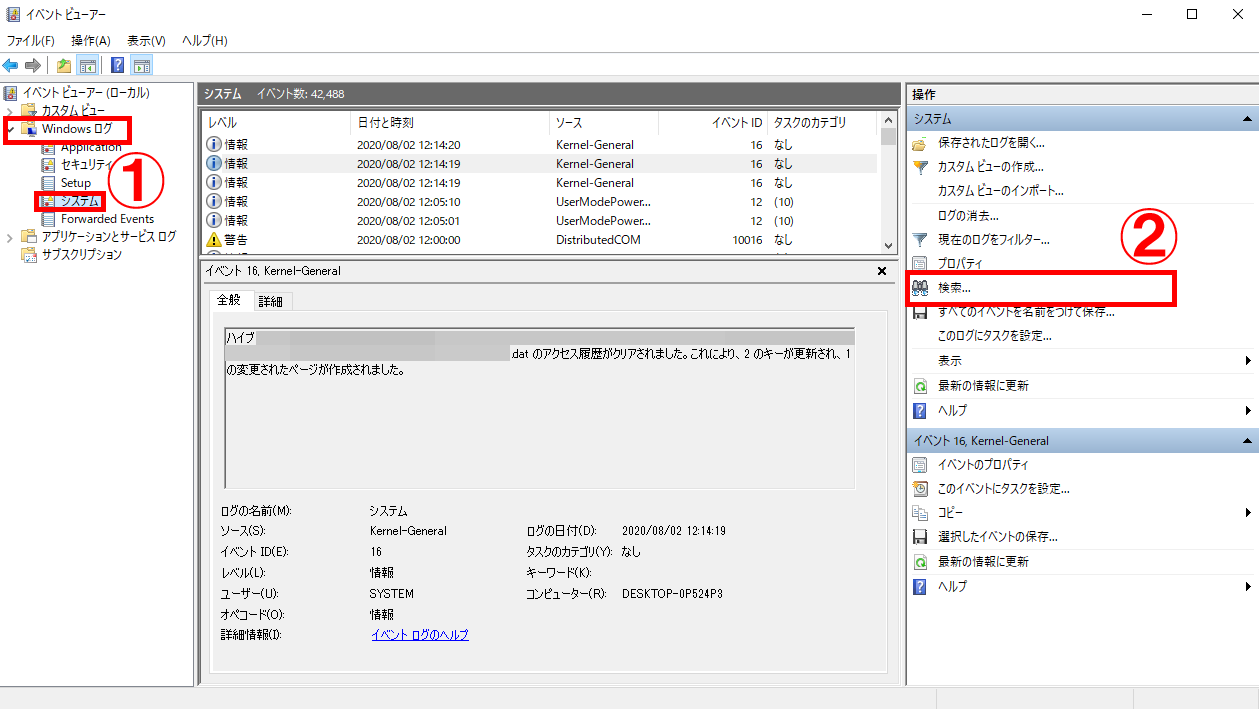Click the イベント数: 42,488 header text
Screen dimensions: 1259x709
[x=300, y=94]
